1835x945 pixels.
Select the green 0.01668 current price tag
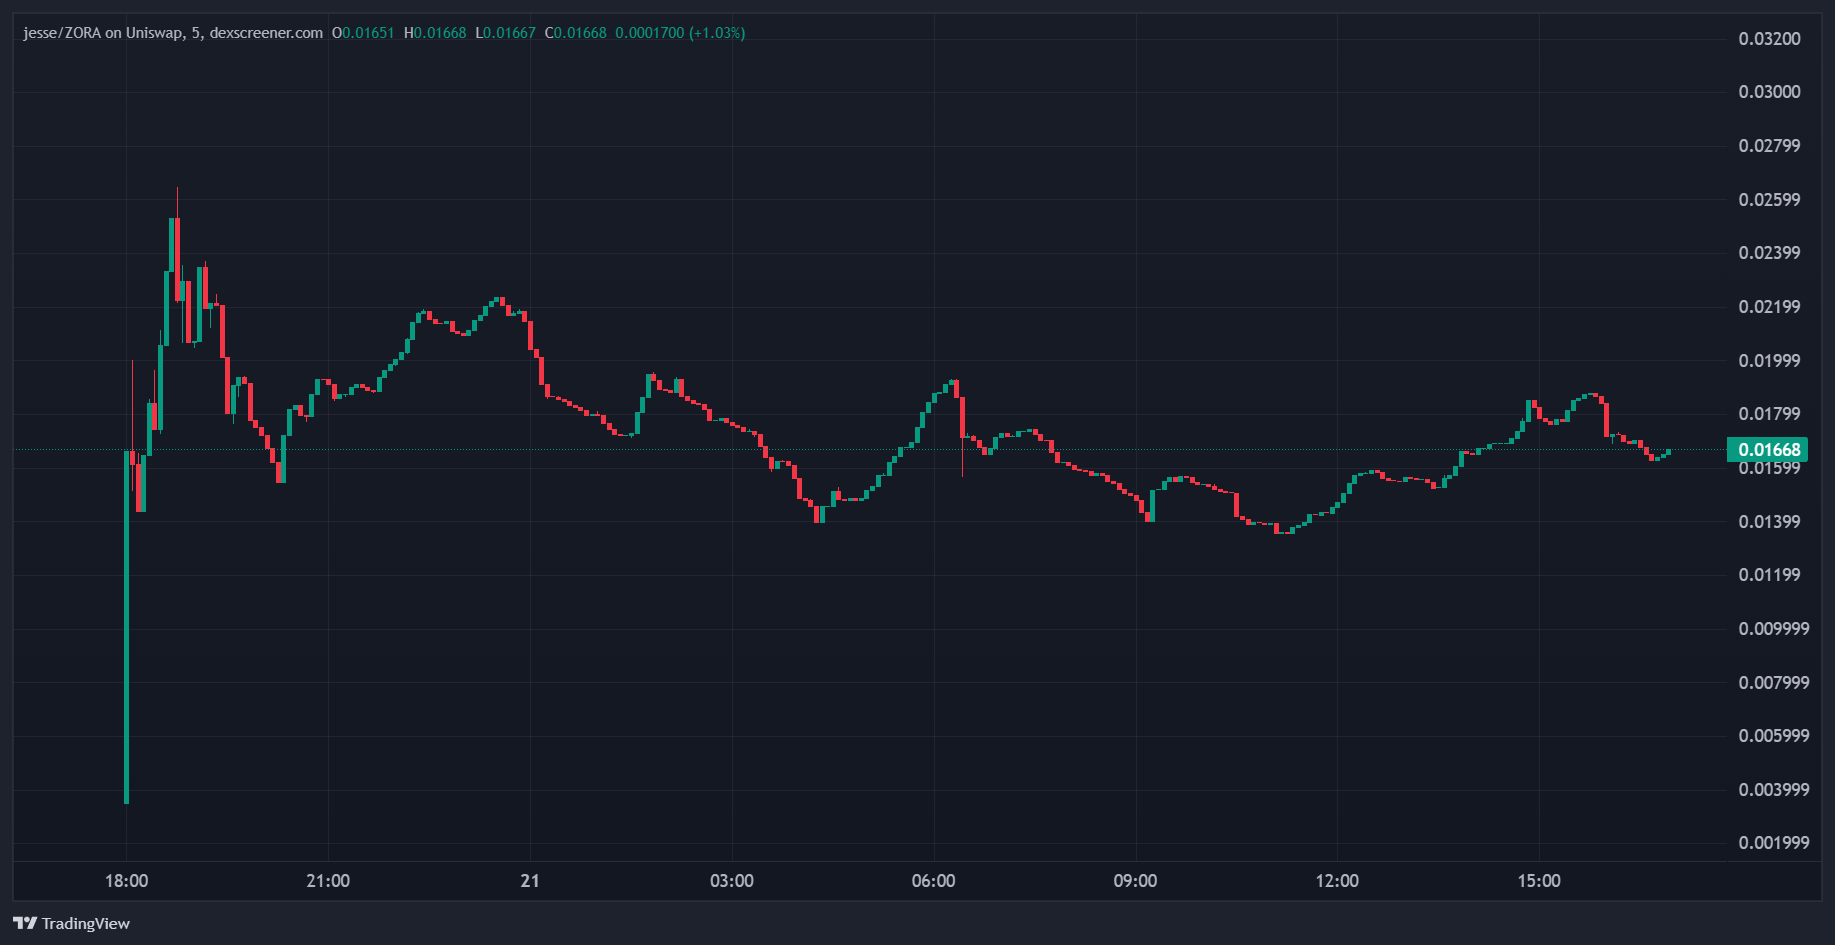[1768, 449]
